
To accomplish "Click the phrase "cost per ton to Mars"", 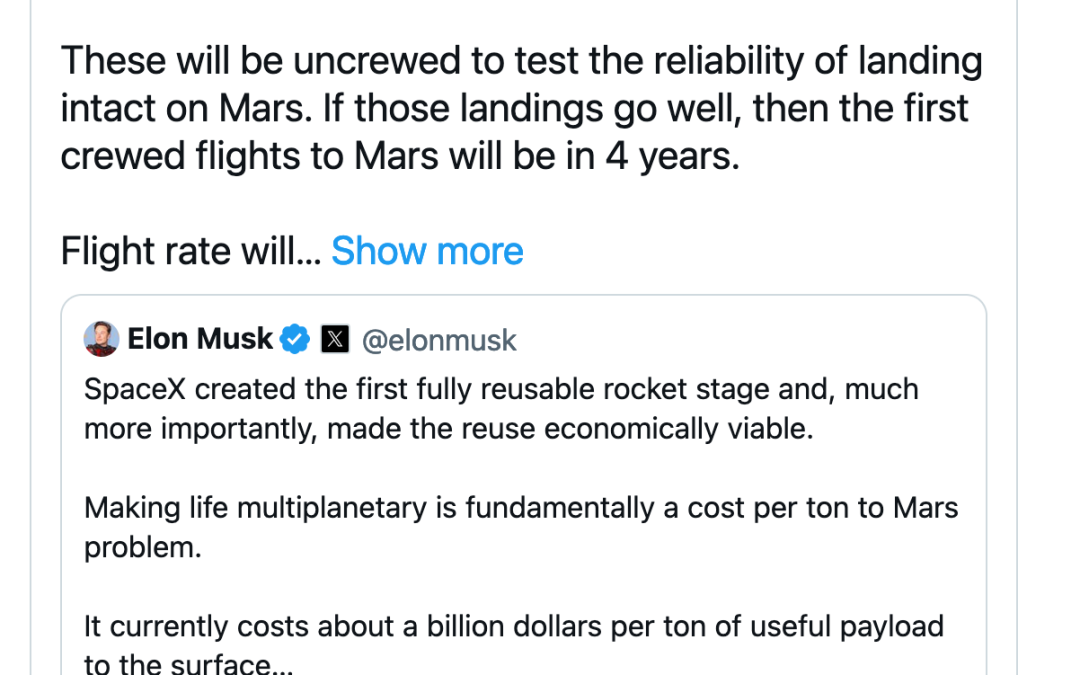I will click(808, 508).
